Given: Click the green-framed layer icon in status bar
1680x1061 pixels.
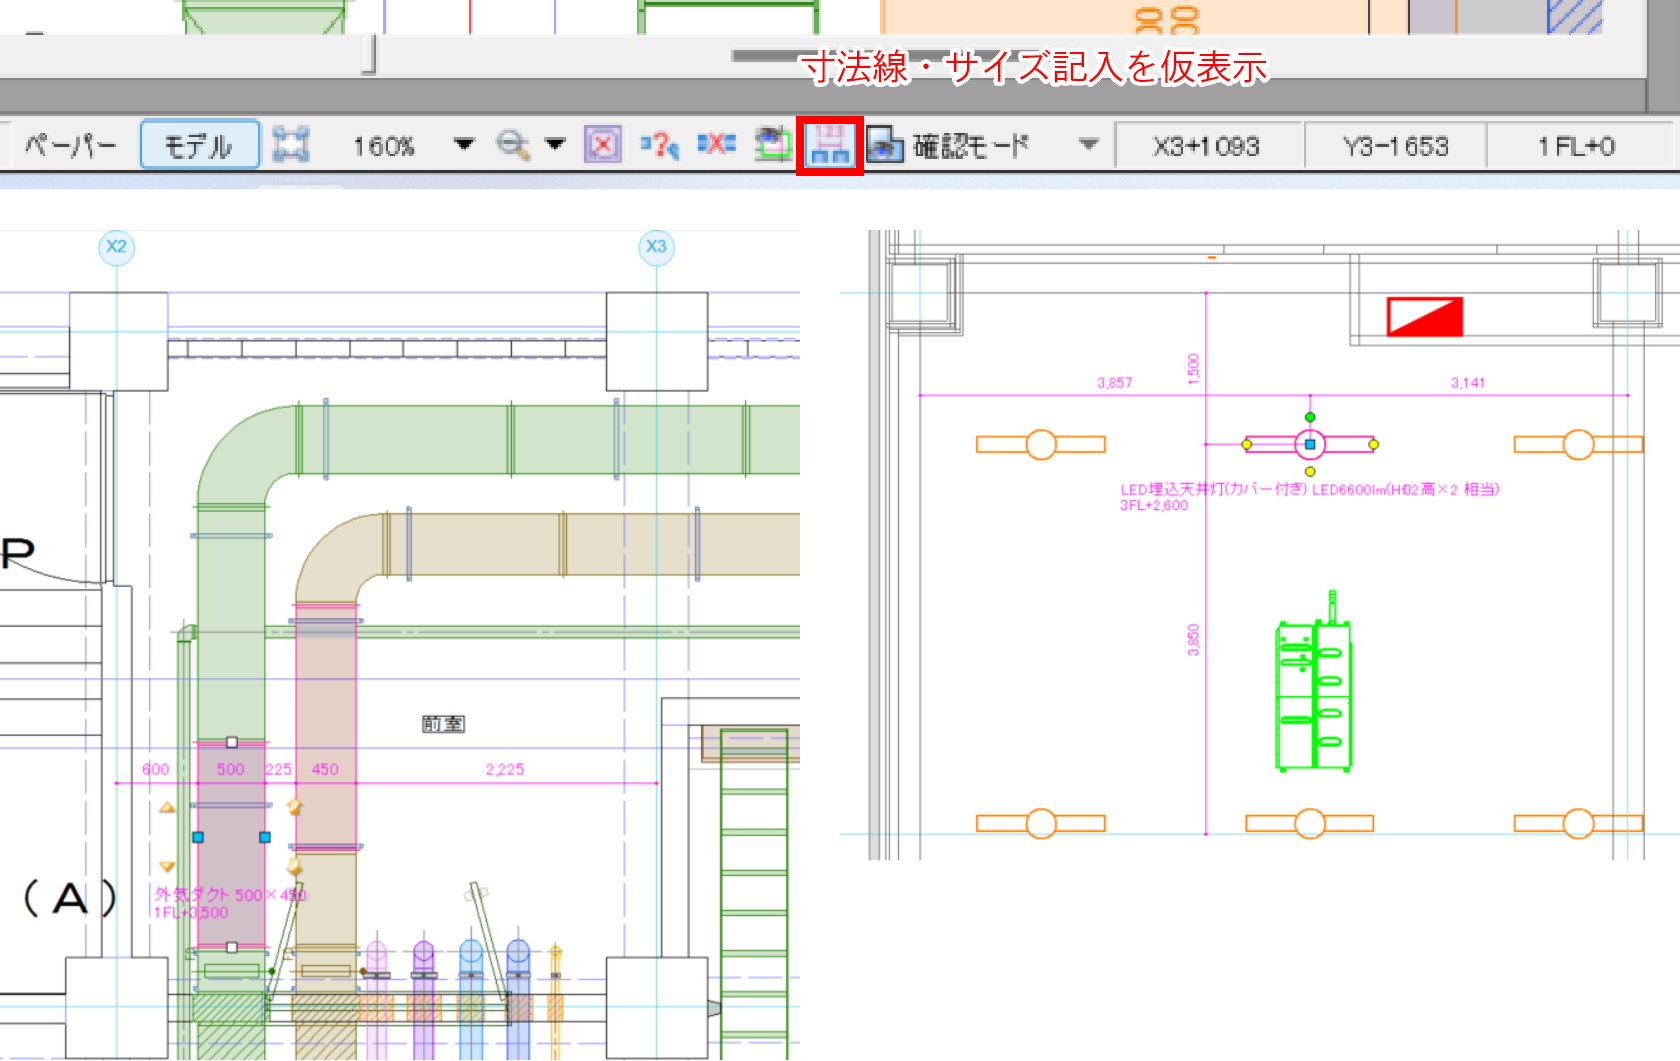Looking at the screenshot, I should click(772, 146).
